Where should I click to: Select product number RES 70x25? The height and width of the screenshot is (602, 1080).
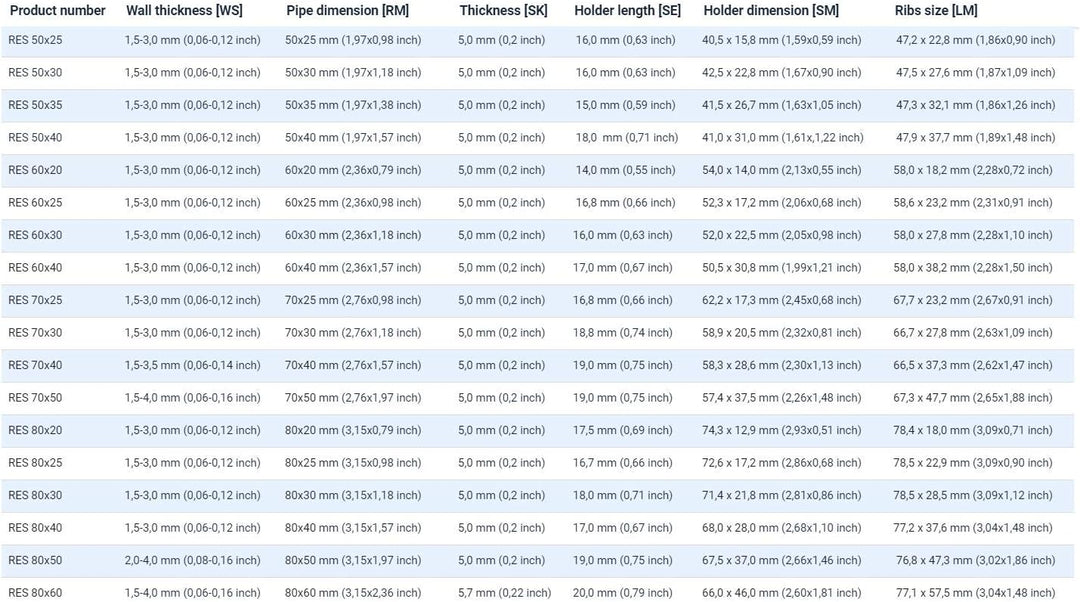pos(35,300)
